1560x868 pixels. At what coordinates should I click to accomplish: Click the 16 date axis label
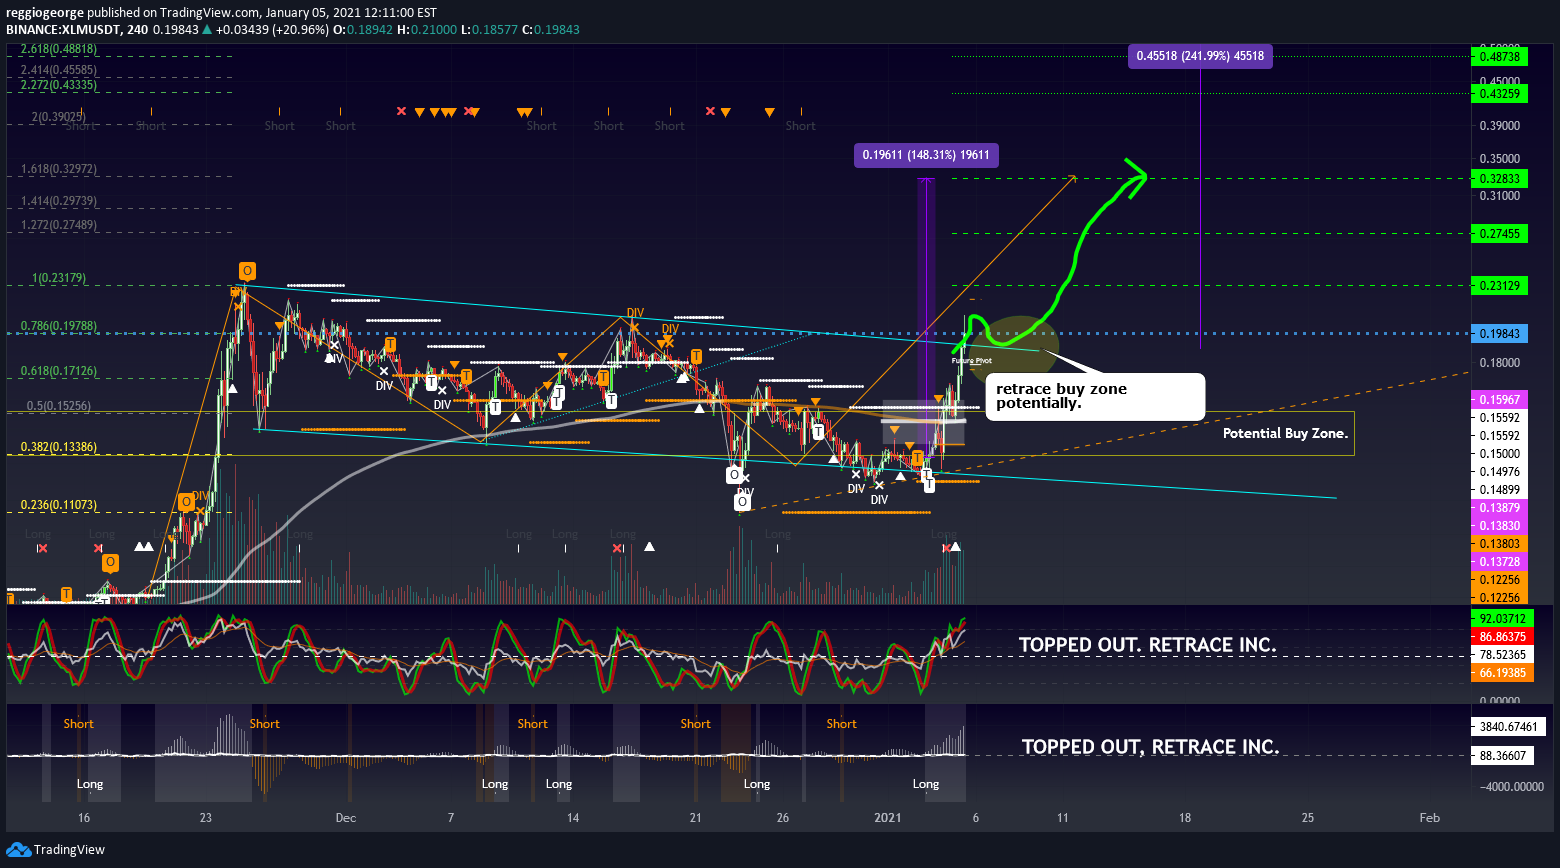click(84, 818)
